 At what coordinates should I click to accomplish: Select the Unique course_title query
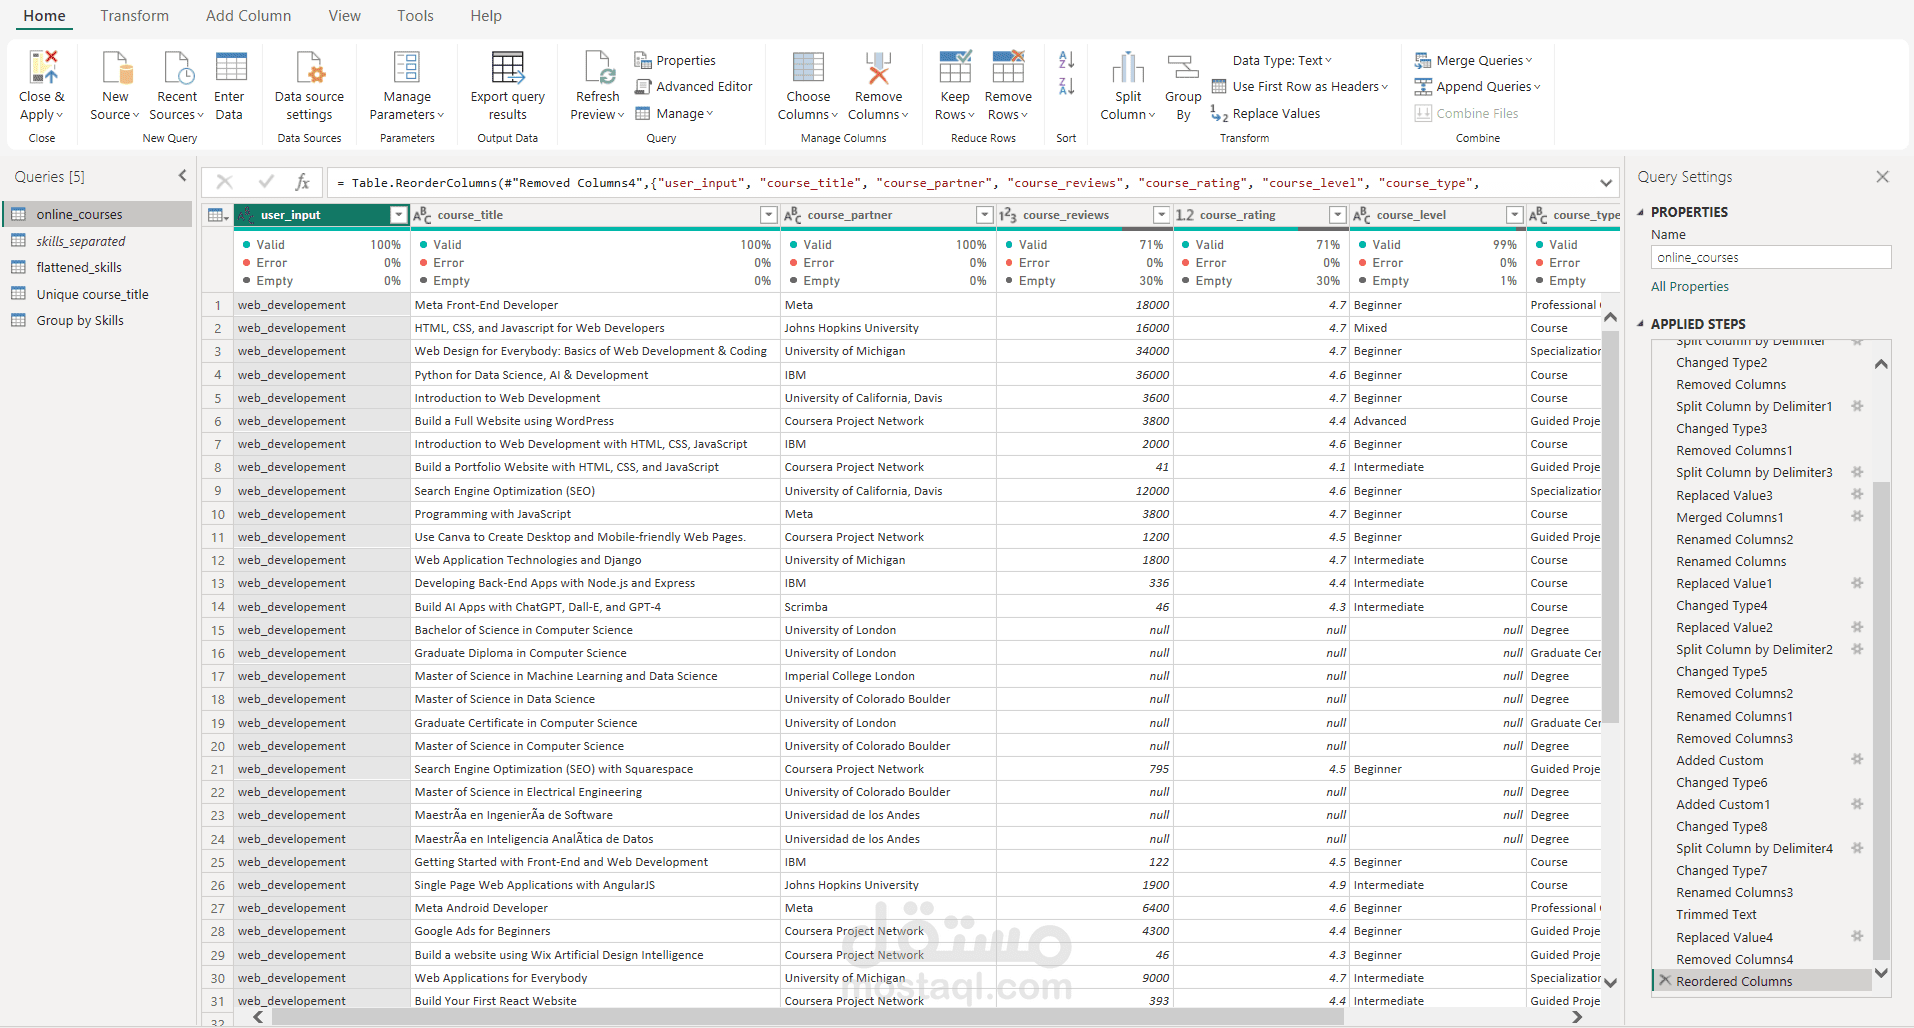pyautogui.click(x=97, y=294)
